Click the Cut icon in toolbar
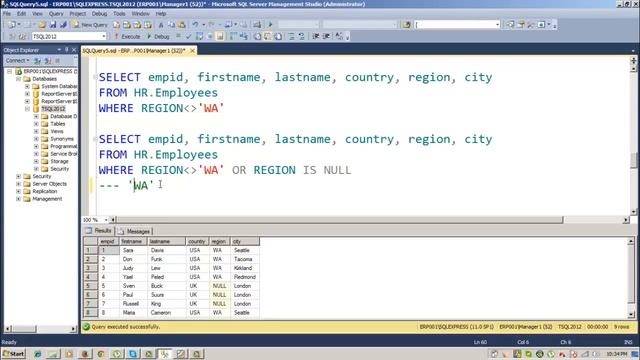 pyautogui.click(x=161, y=25)
